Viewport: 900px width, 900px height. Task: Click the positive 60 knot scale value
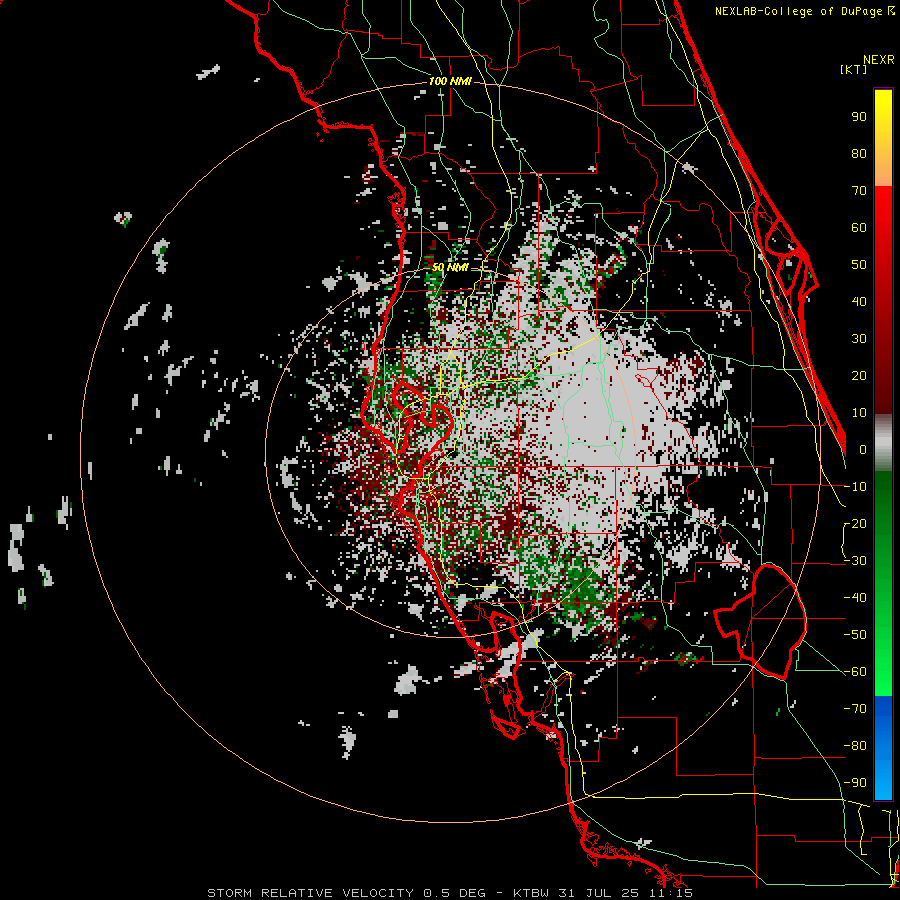(859, 228)
